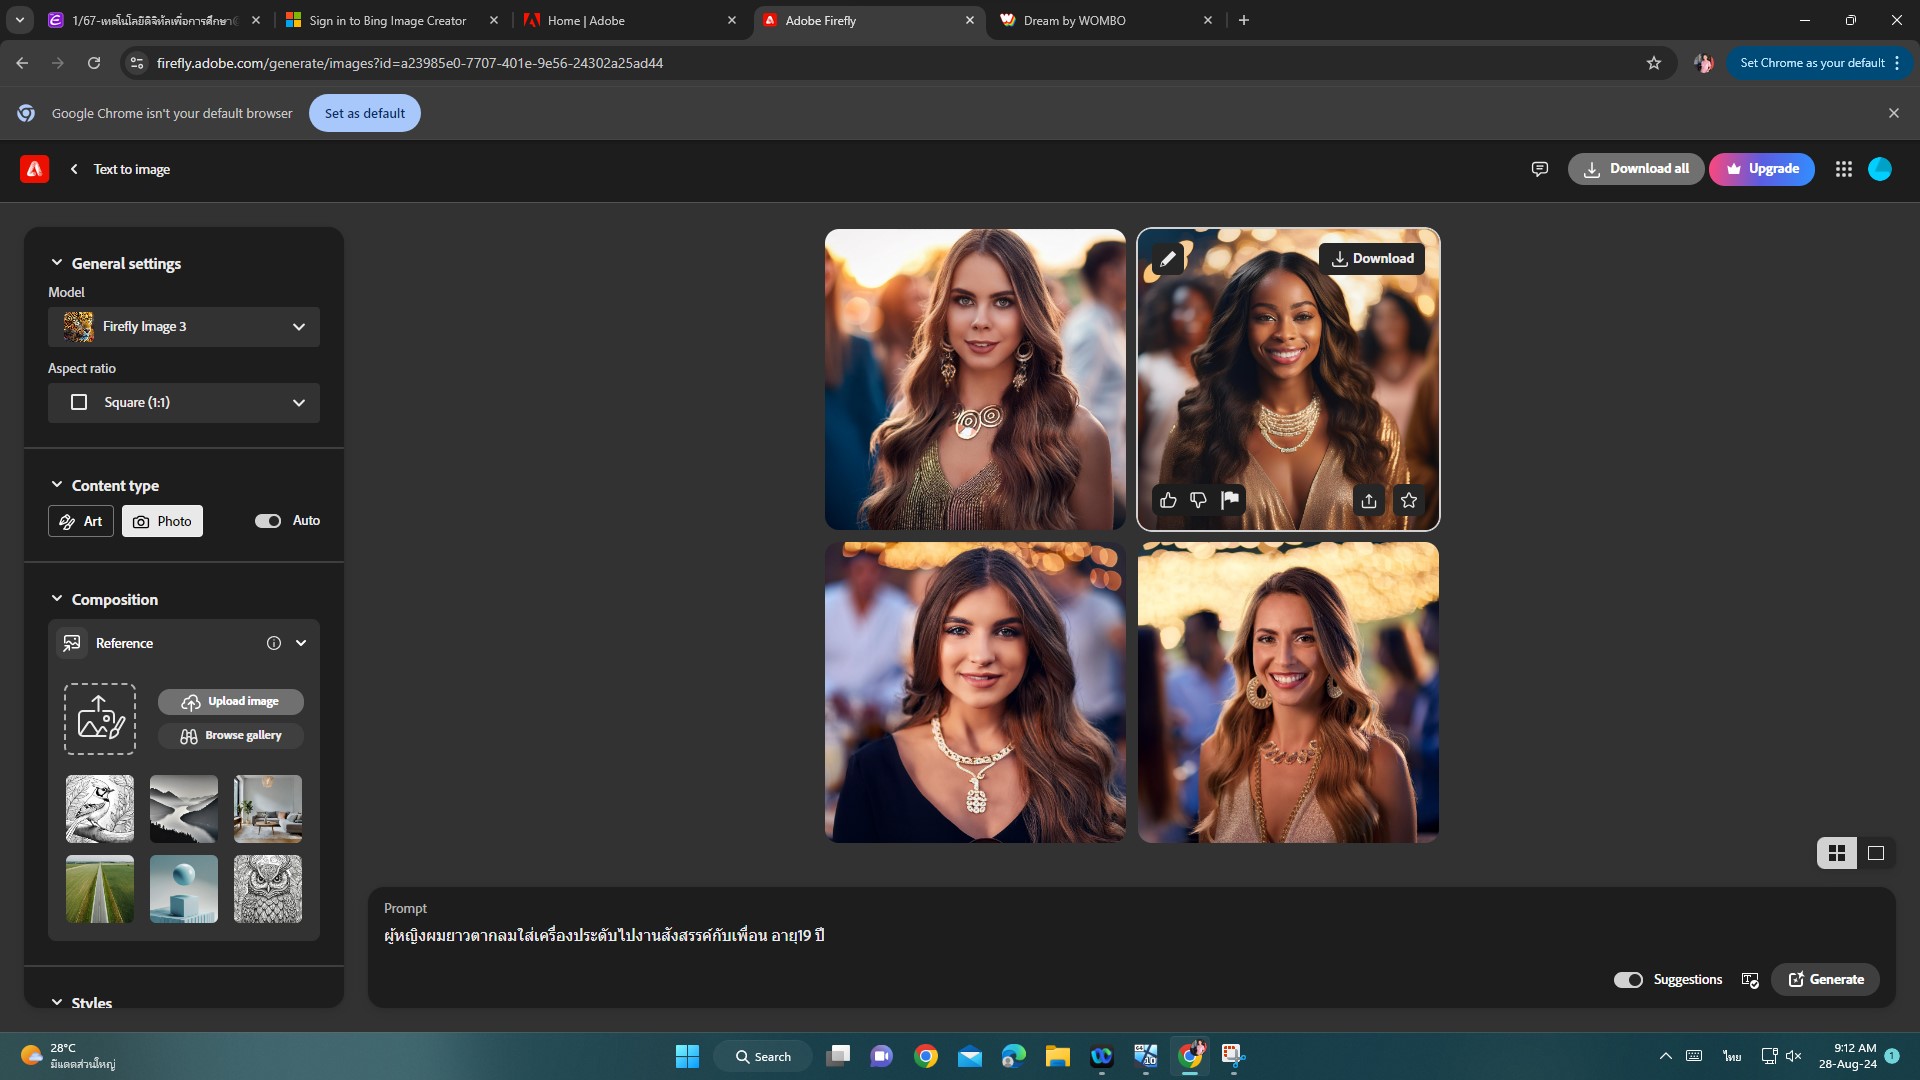Click the share icon on image

(x=1369, y=500)
